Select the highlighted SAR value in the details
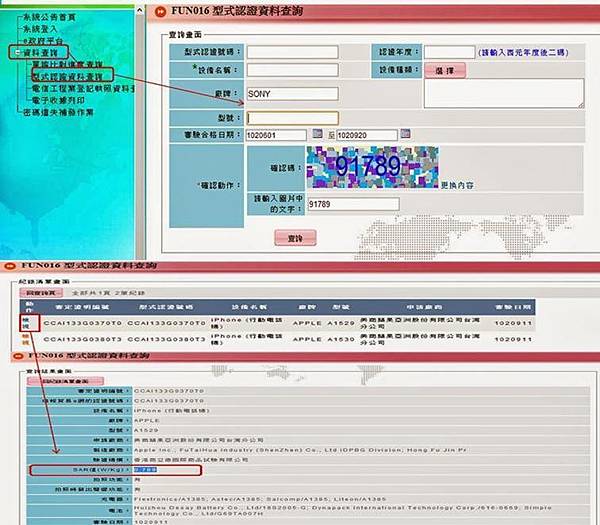The image size is (600, 525). (145, 470)
